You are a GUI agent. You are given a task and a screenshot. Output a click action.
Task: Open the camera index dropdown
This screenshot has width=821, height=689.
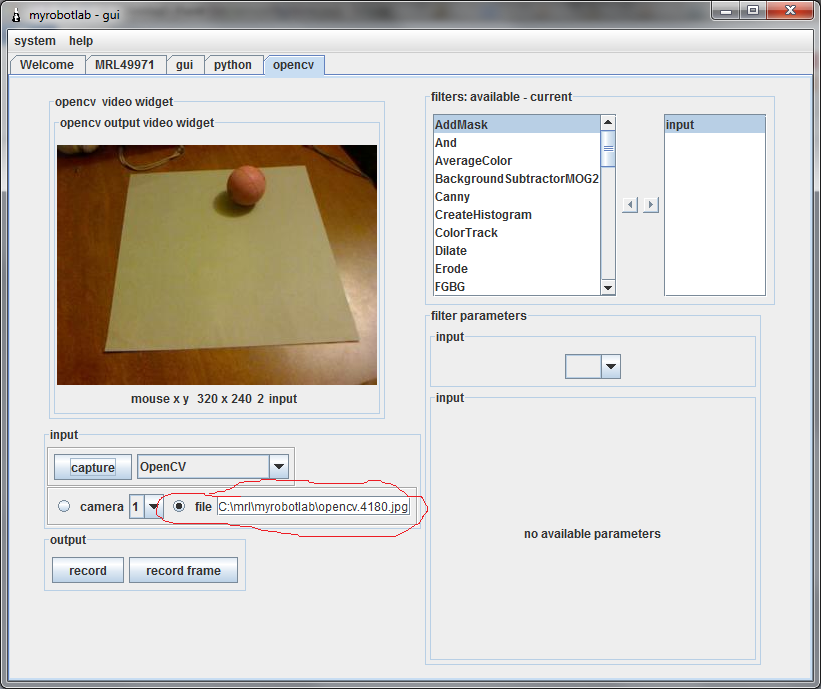pyautogui.click(x=152, y=506)
